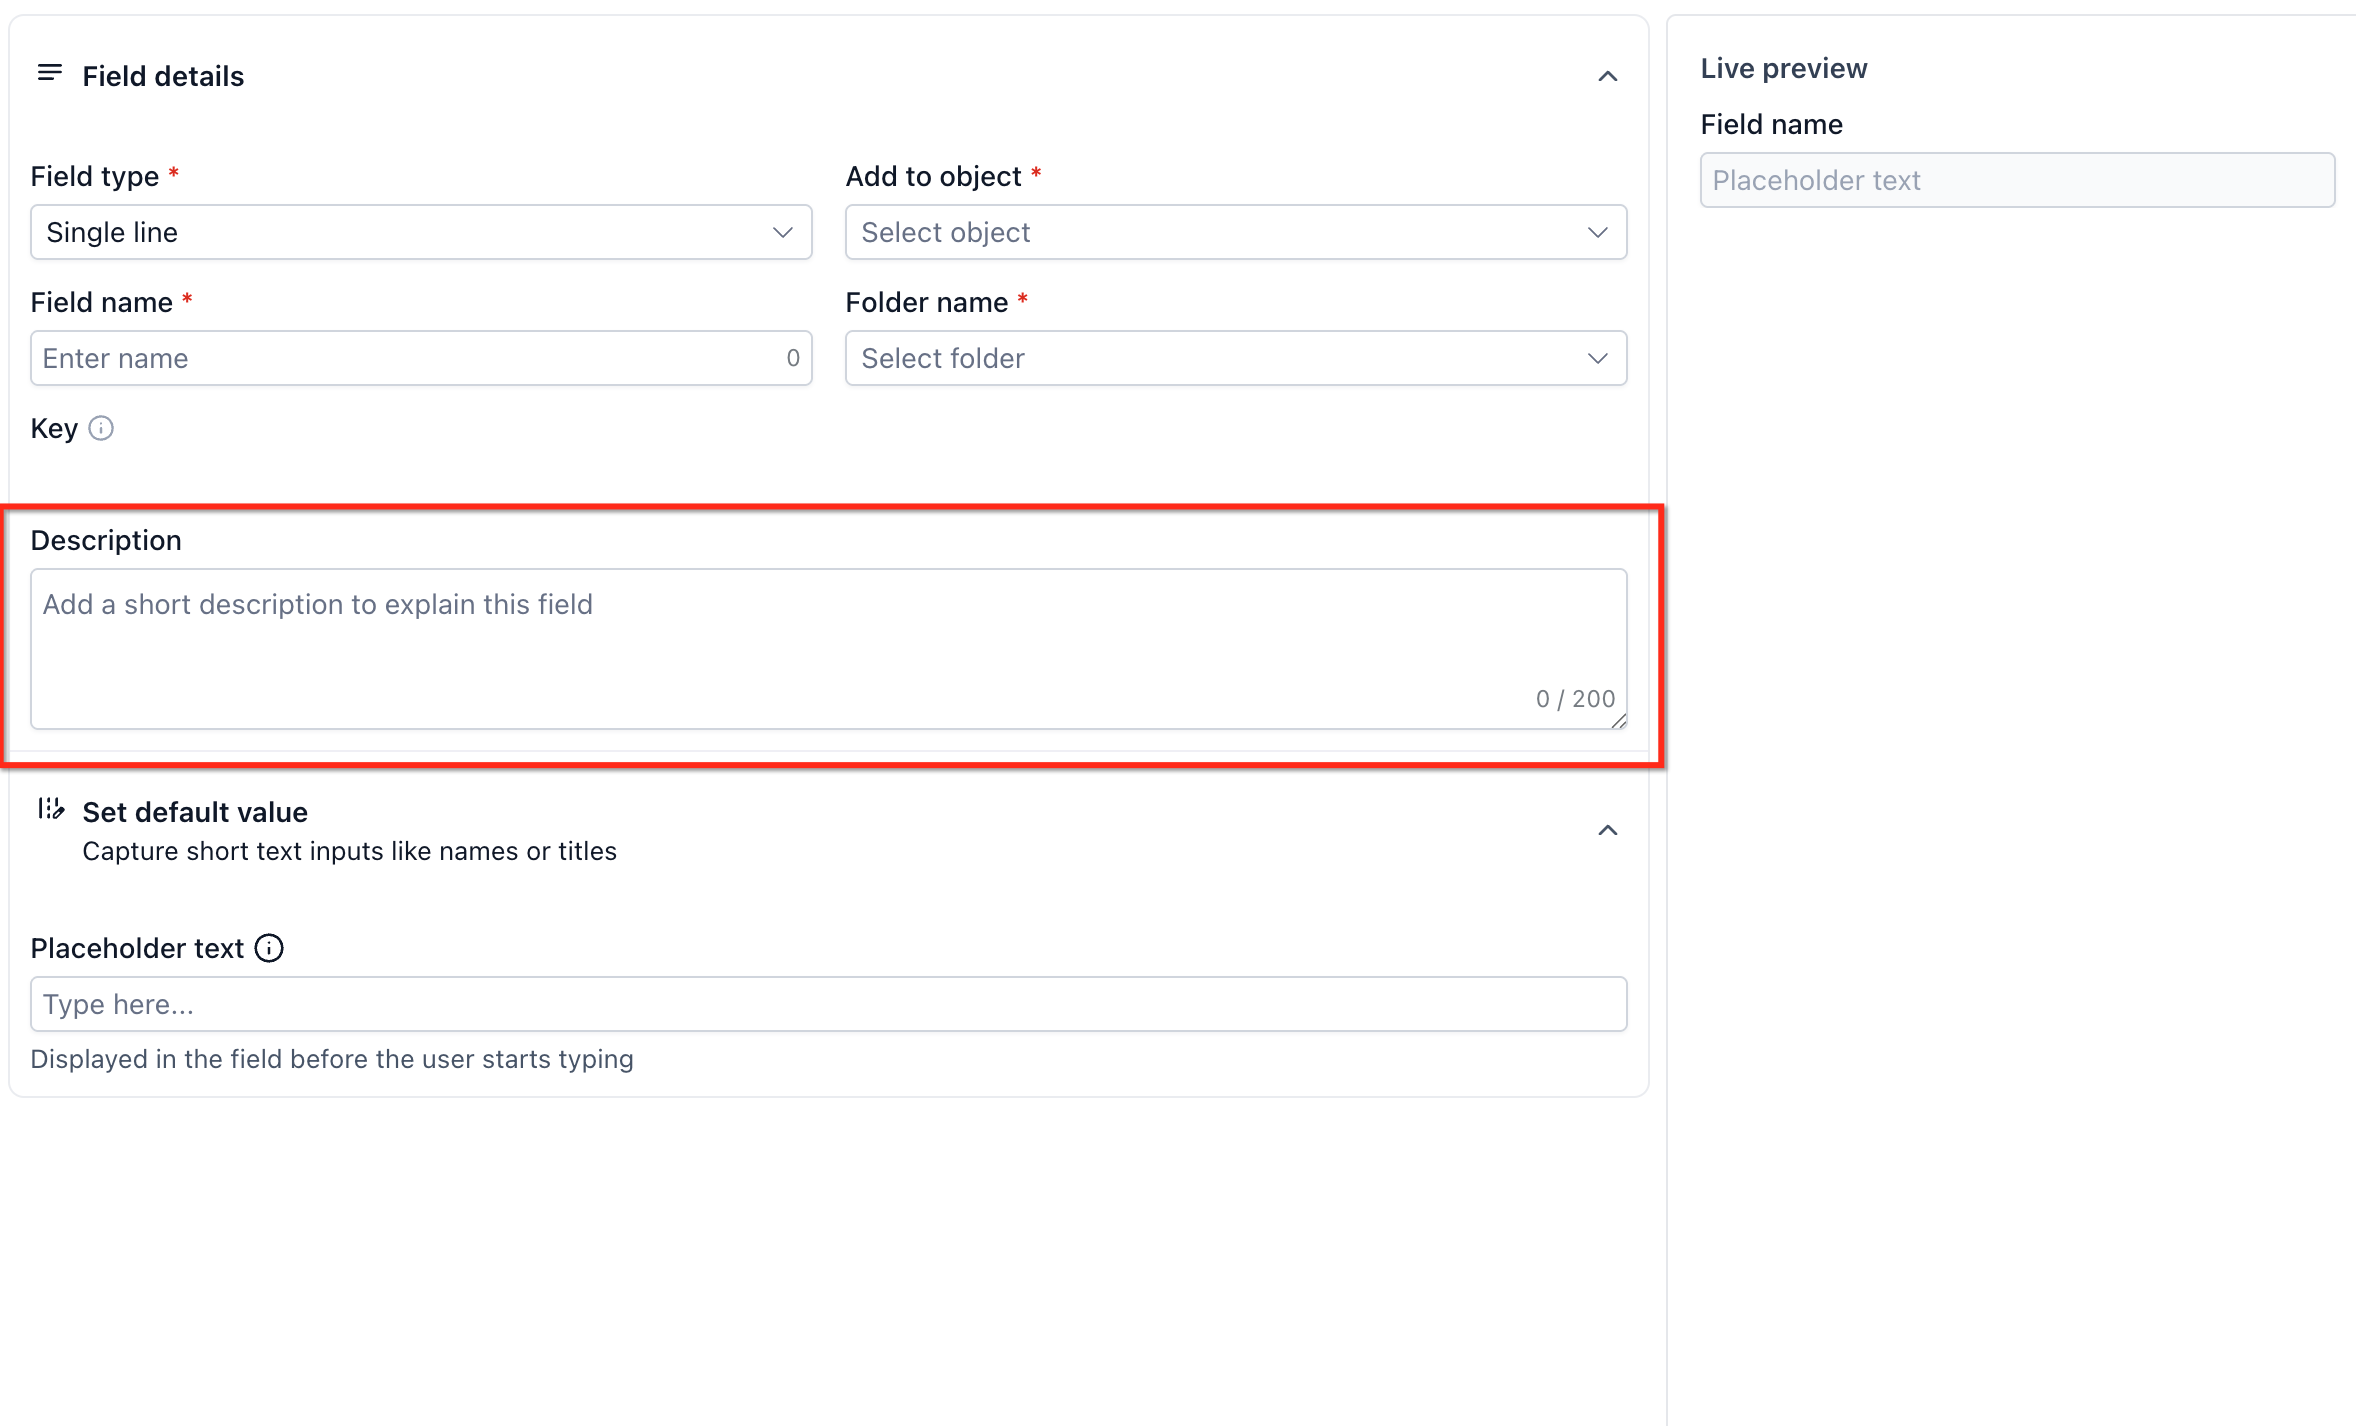
Task: Open the Field type dropdown
Action: pyautogui.click(x=421, y=232)
